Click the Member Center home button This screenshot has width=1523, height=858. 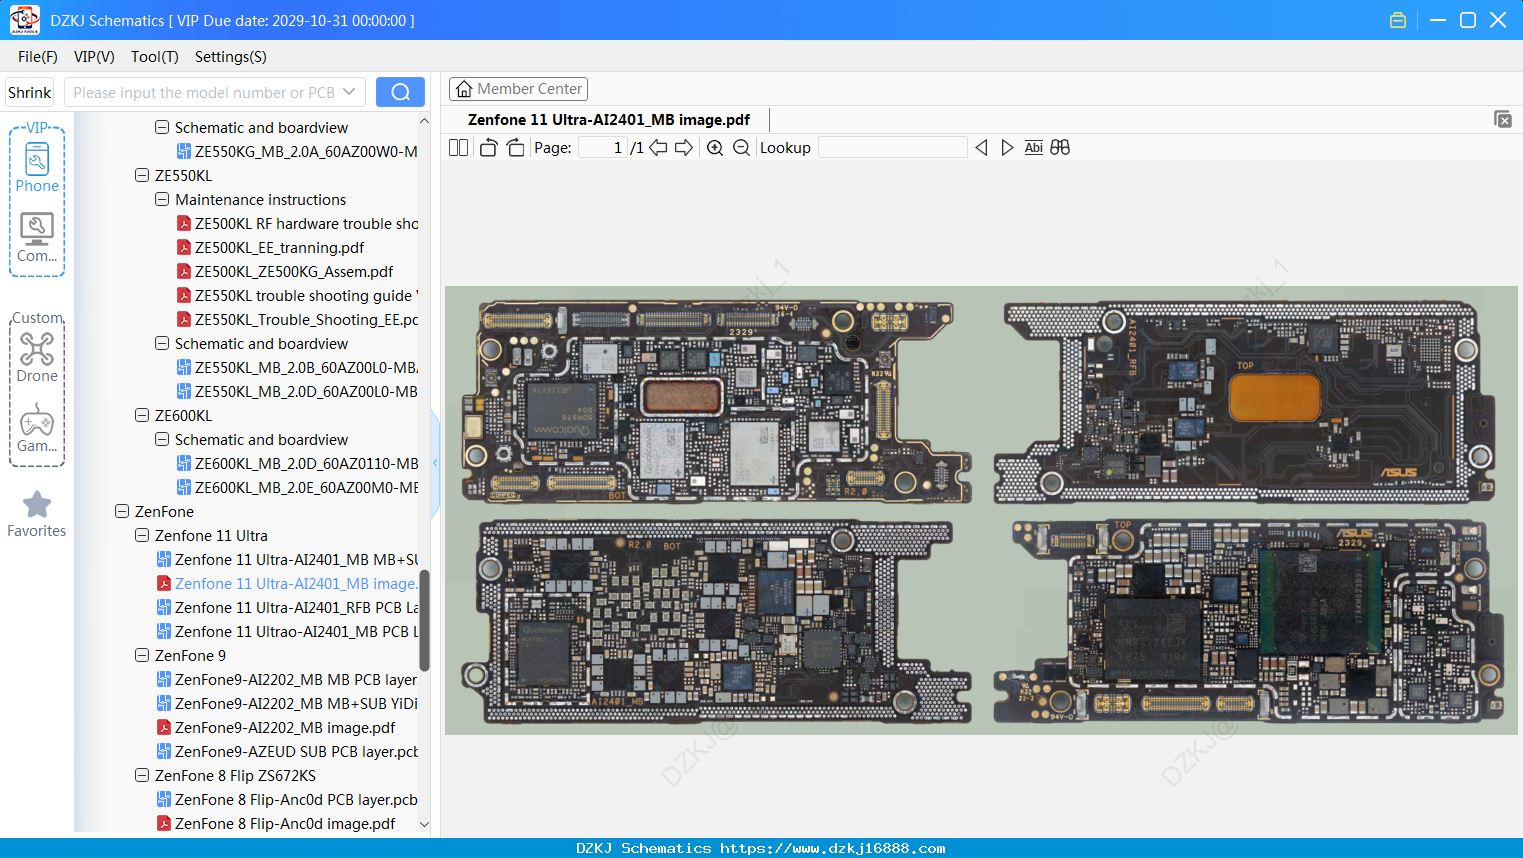click(518, 89)
